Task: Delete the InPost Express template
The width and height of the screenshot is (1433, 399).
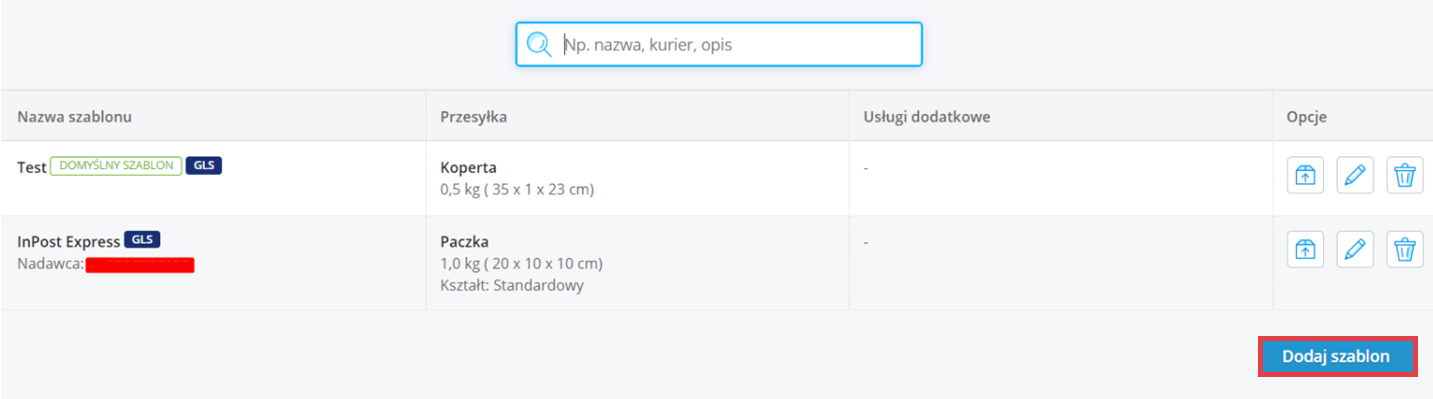Action: tap(1405, 249)
